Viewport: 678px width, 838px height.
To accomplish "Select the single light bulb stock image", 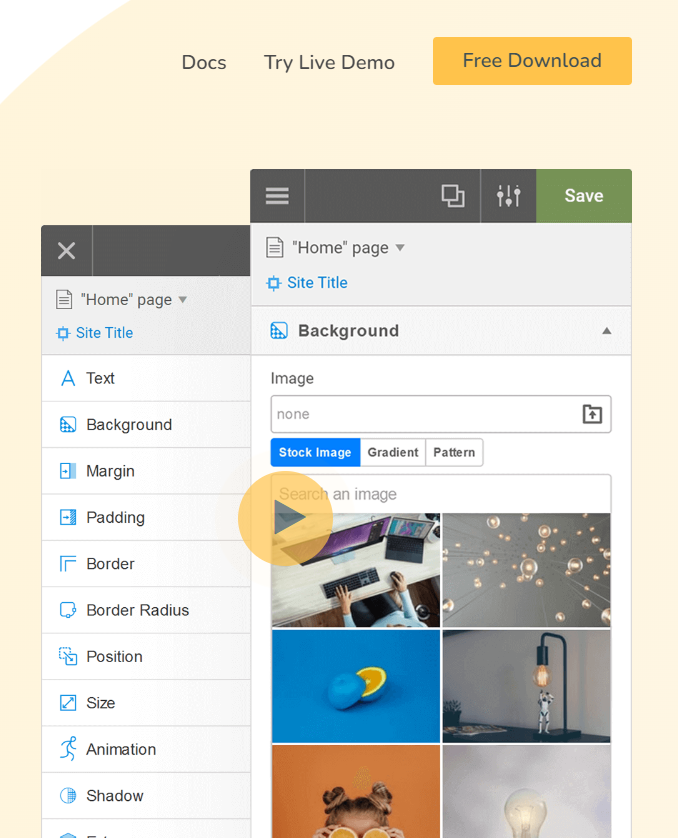I will click(526, 792).
